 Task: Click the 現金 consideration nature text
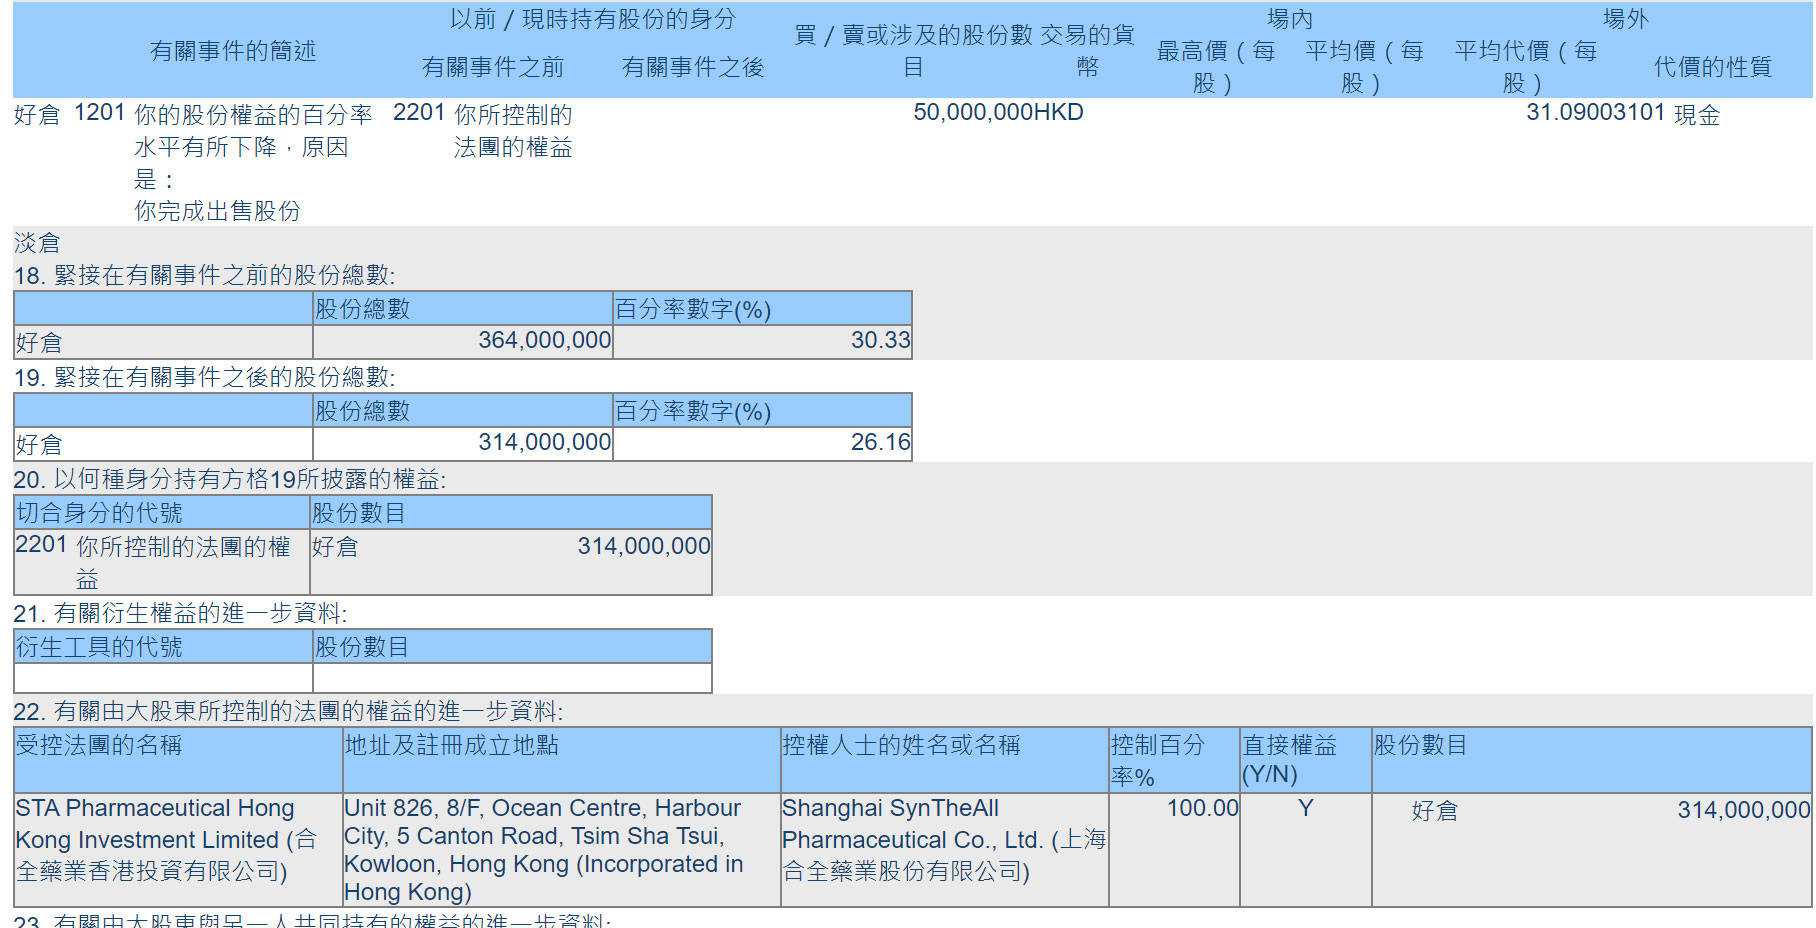pyautogui.click(x=1696, y=115)
